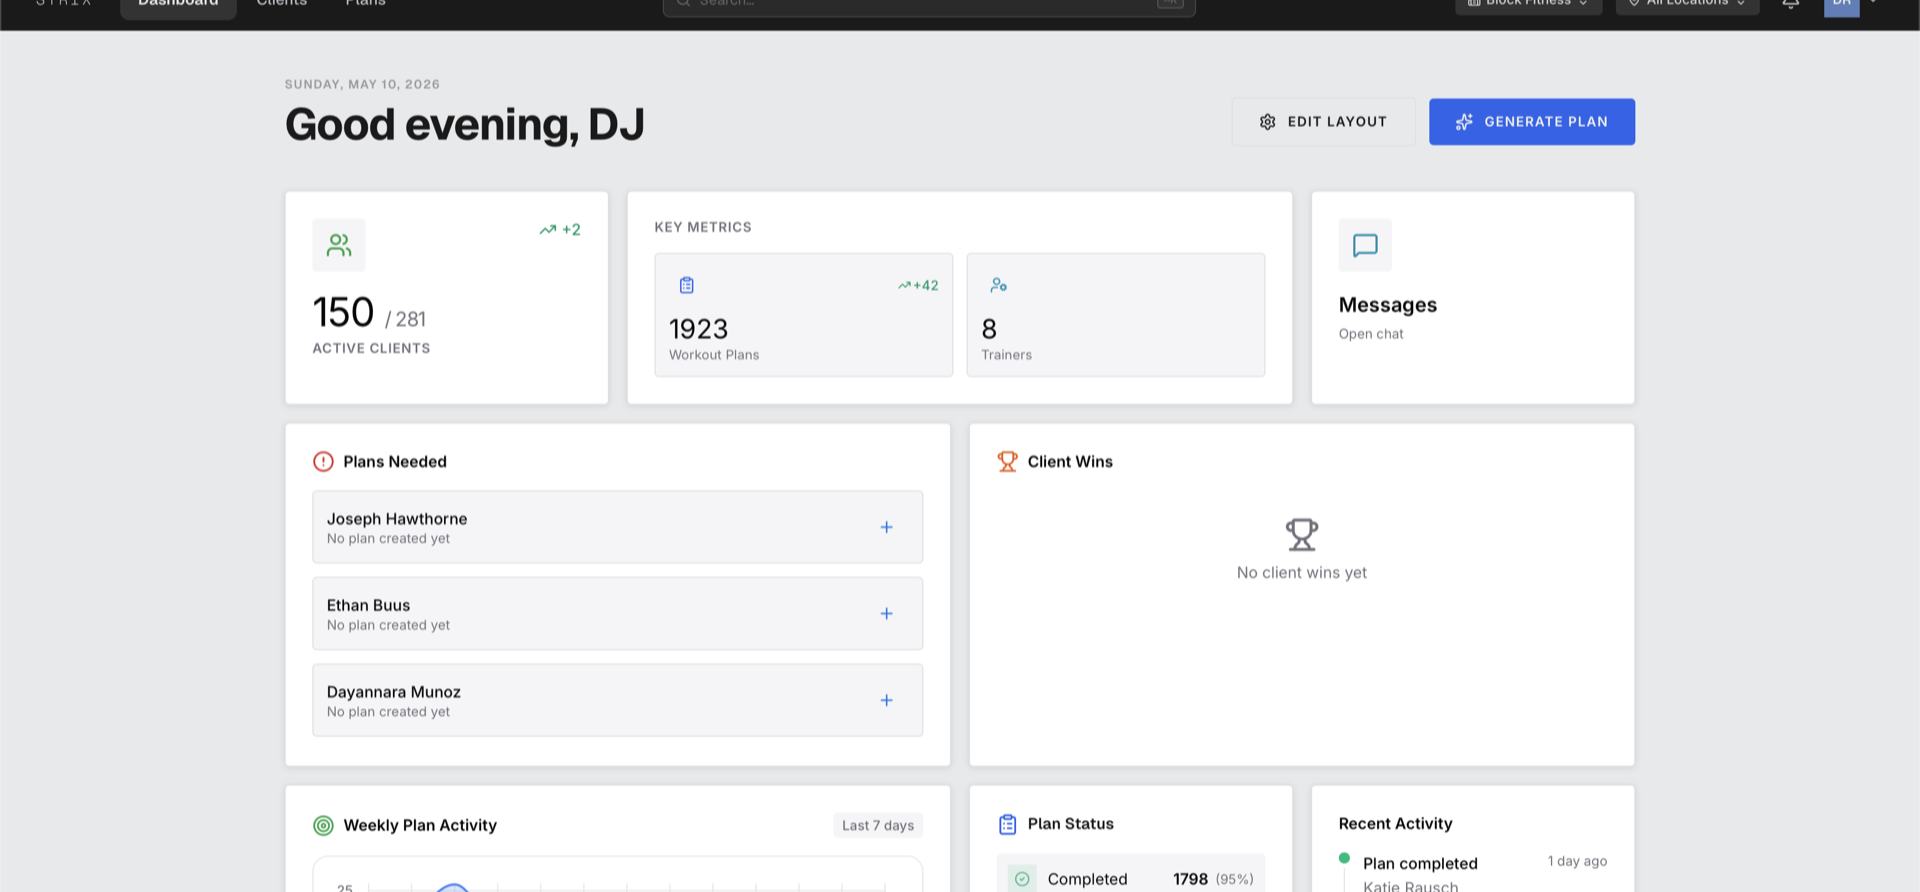Click the 150 active clients count
Image resolution: width=1920 pixels, height=892 pixels.
click(x=343, y=313)
